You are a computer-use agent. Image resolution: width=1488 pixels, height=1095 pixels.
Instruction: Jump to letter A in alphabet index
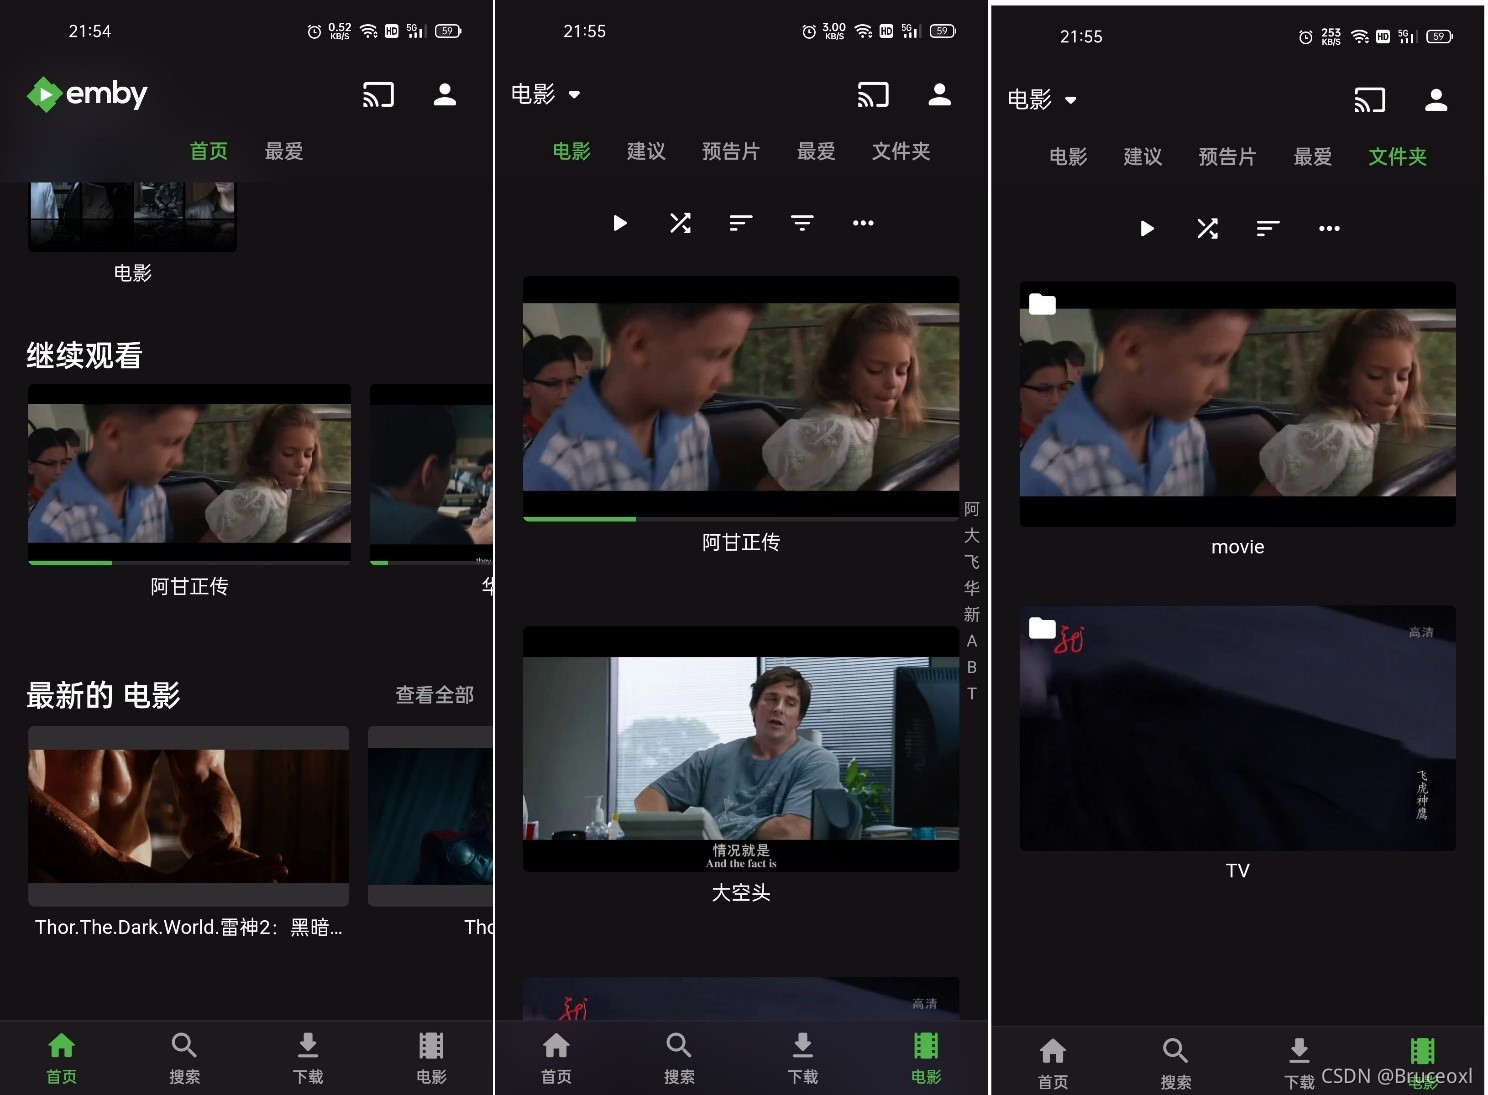[x=972, y=641]
